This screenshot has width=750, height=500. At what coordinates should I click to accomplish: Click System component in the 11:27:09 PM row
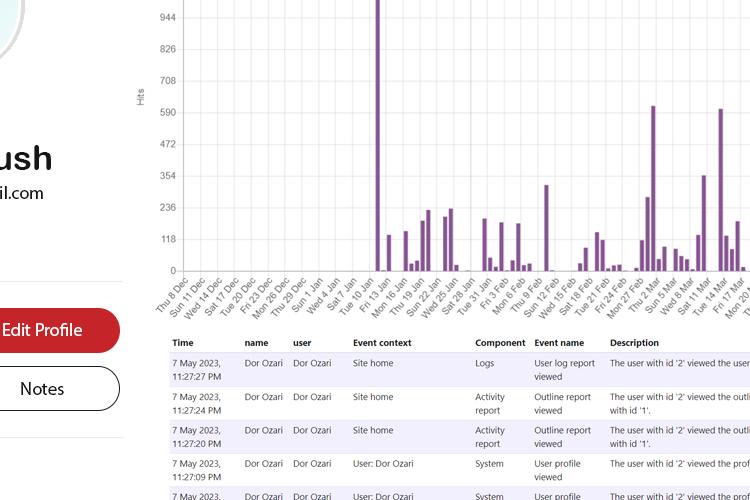[x=489, y=464]
